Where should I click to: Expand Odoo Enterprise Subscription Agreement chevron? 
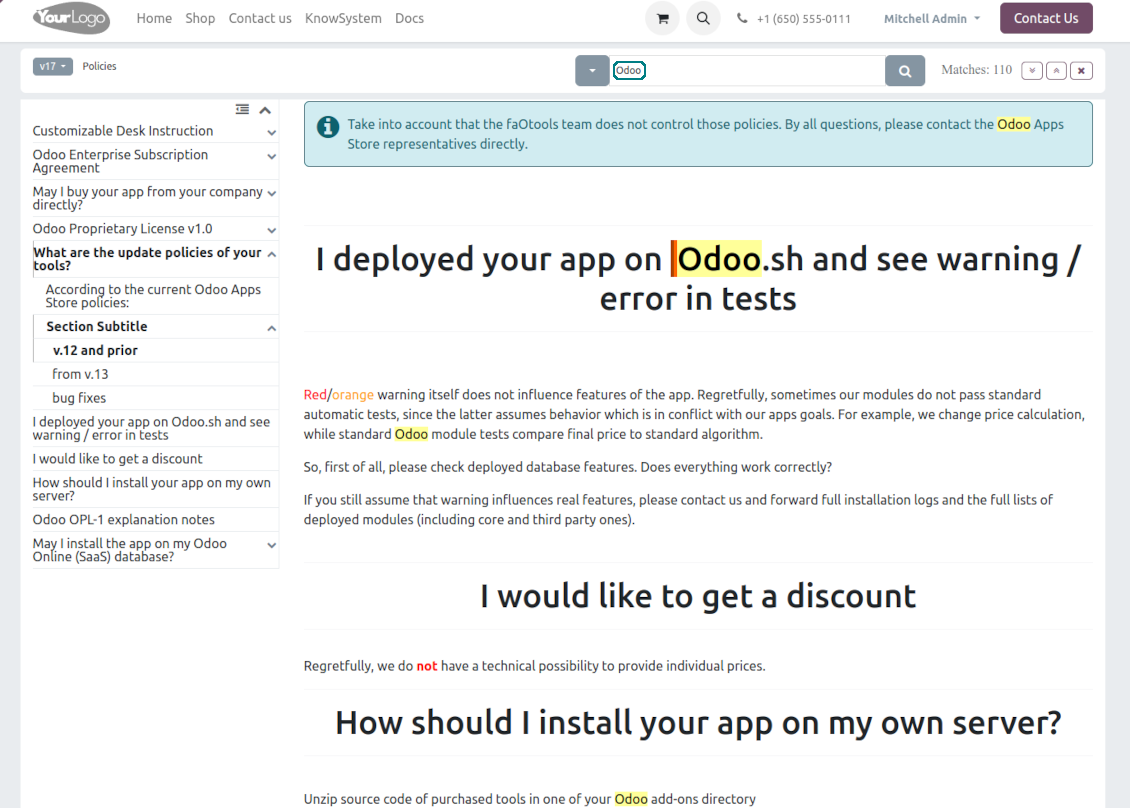[x=272, y=156]
